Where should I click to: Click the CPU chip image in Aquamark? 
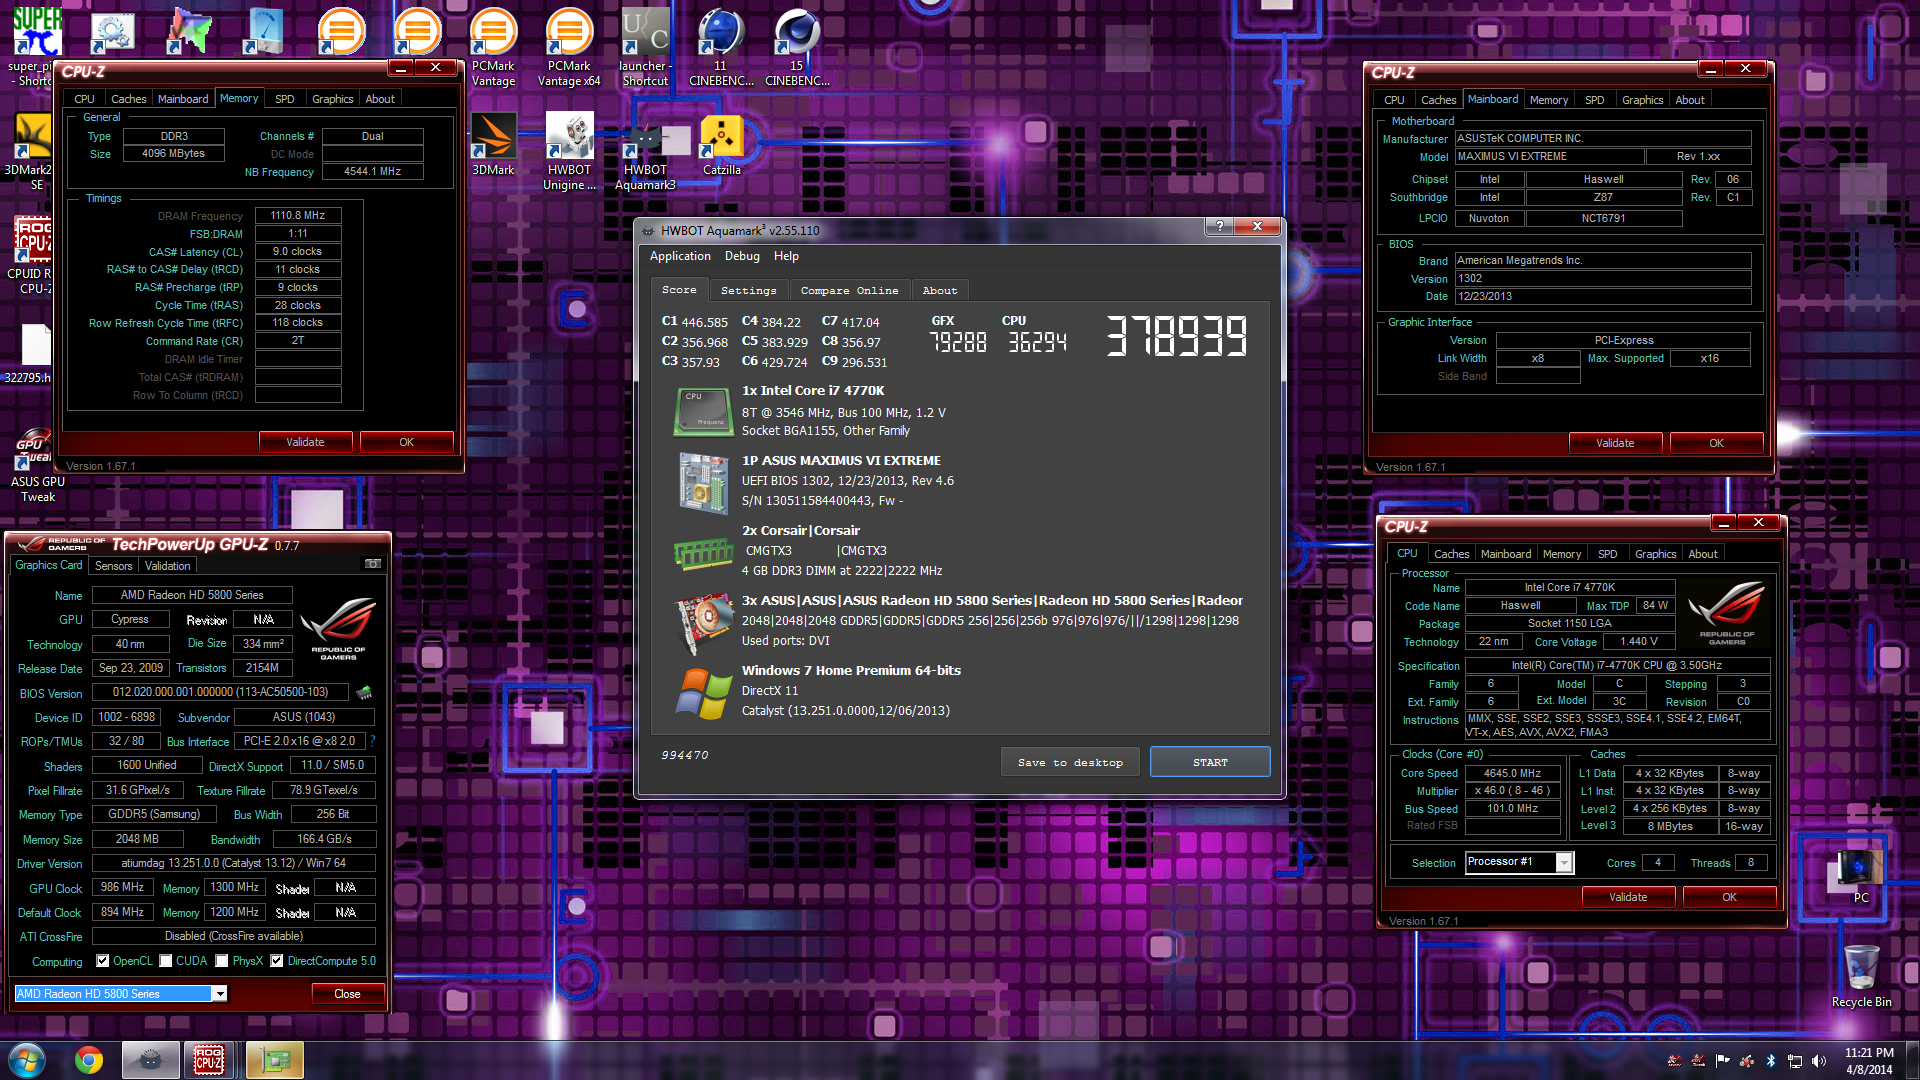click(703, 412)
